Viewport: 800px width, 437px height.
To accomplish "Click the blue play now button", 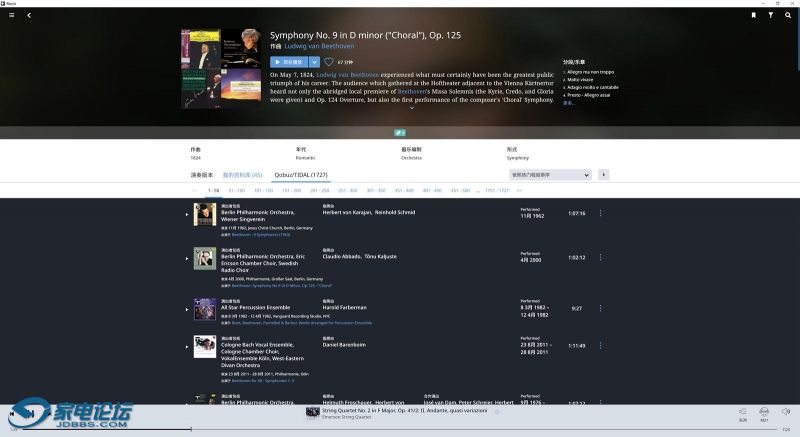I will [288, 62].
